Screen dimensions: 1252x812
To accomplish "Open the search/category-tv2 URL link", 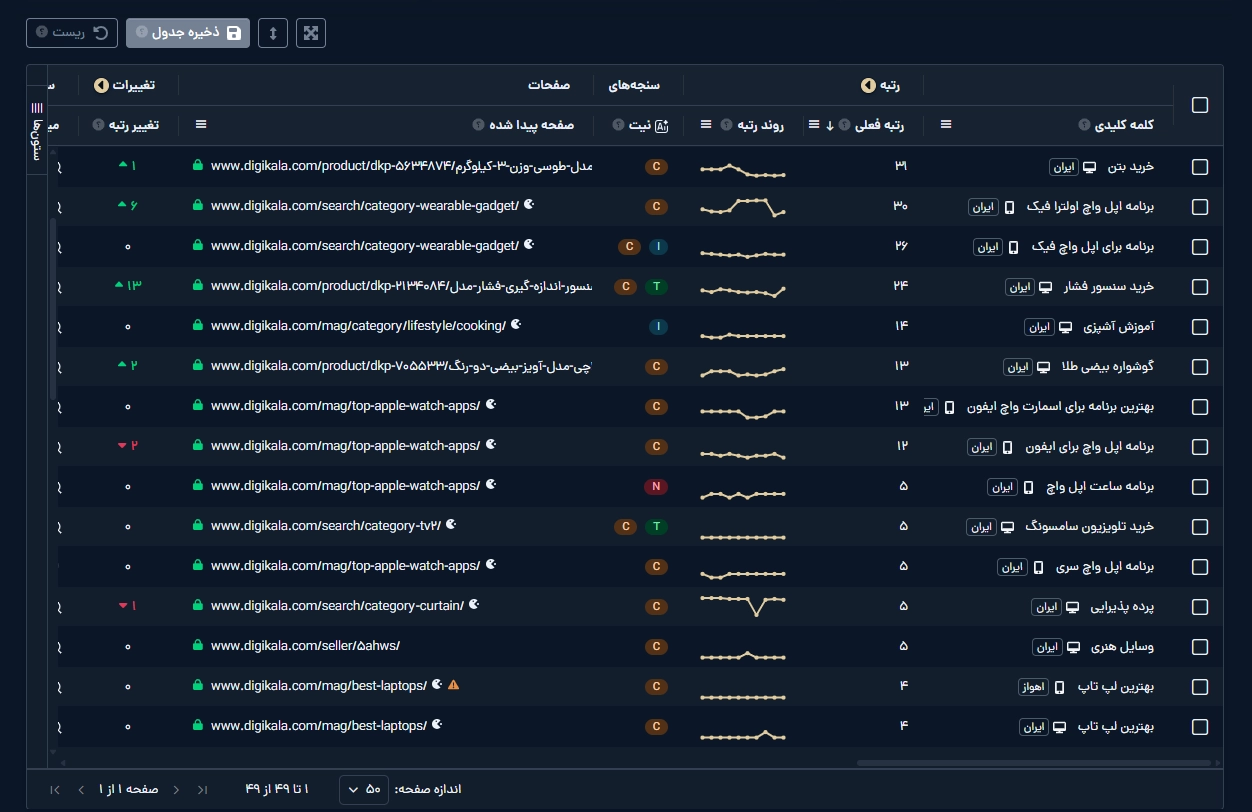I will (x=327, y=525).
